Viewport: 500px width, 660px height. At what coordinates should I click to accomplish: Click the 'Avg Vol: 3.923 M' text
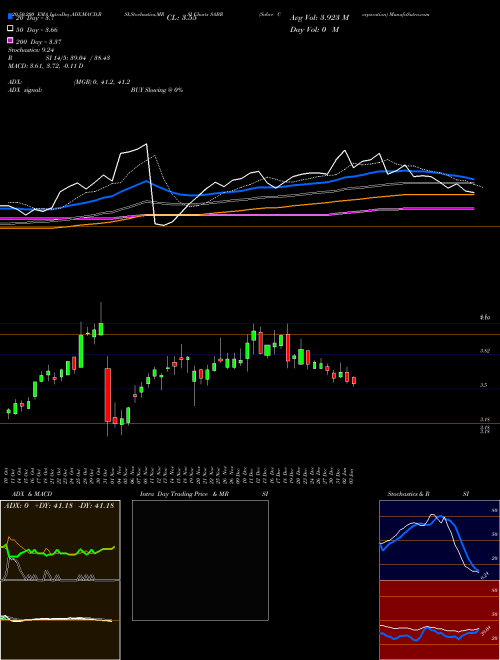[x=319, y=18]
